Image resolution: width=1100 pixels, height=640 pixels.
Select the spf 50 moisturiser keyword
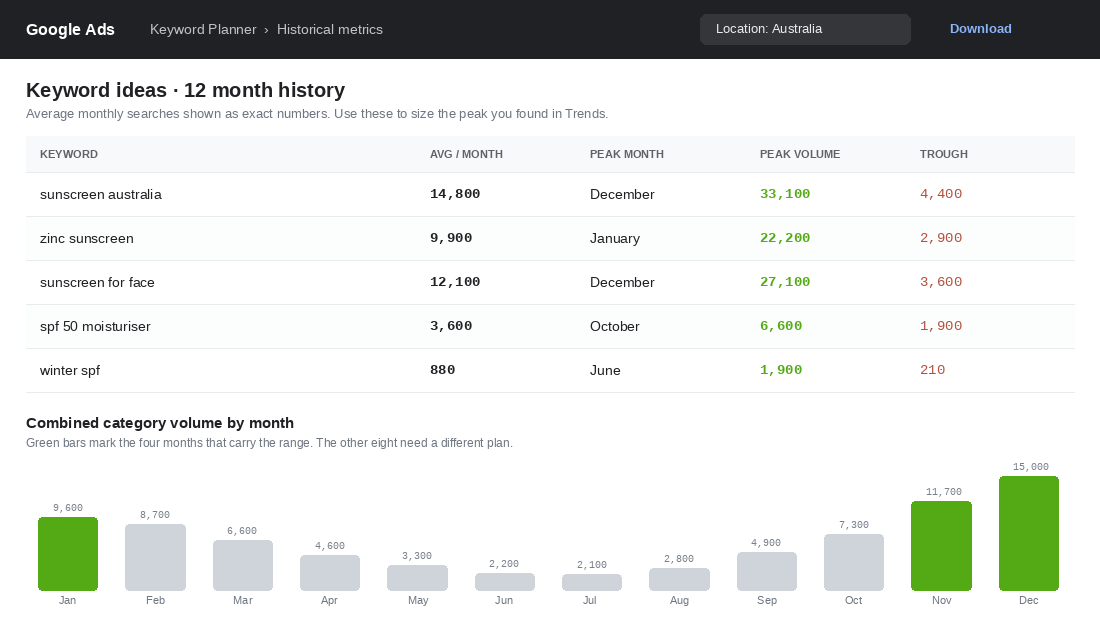pyautogui.click(x=95, y=326)
